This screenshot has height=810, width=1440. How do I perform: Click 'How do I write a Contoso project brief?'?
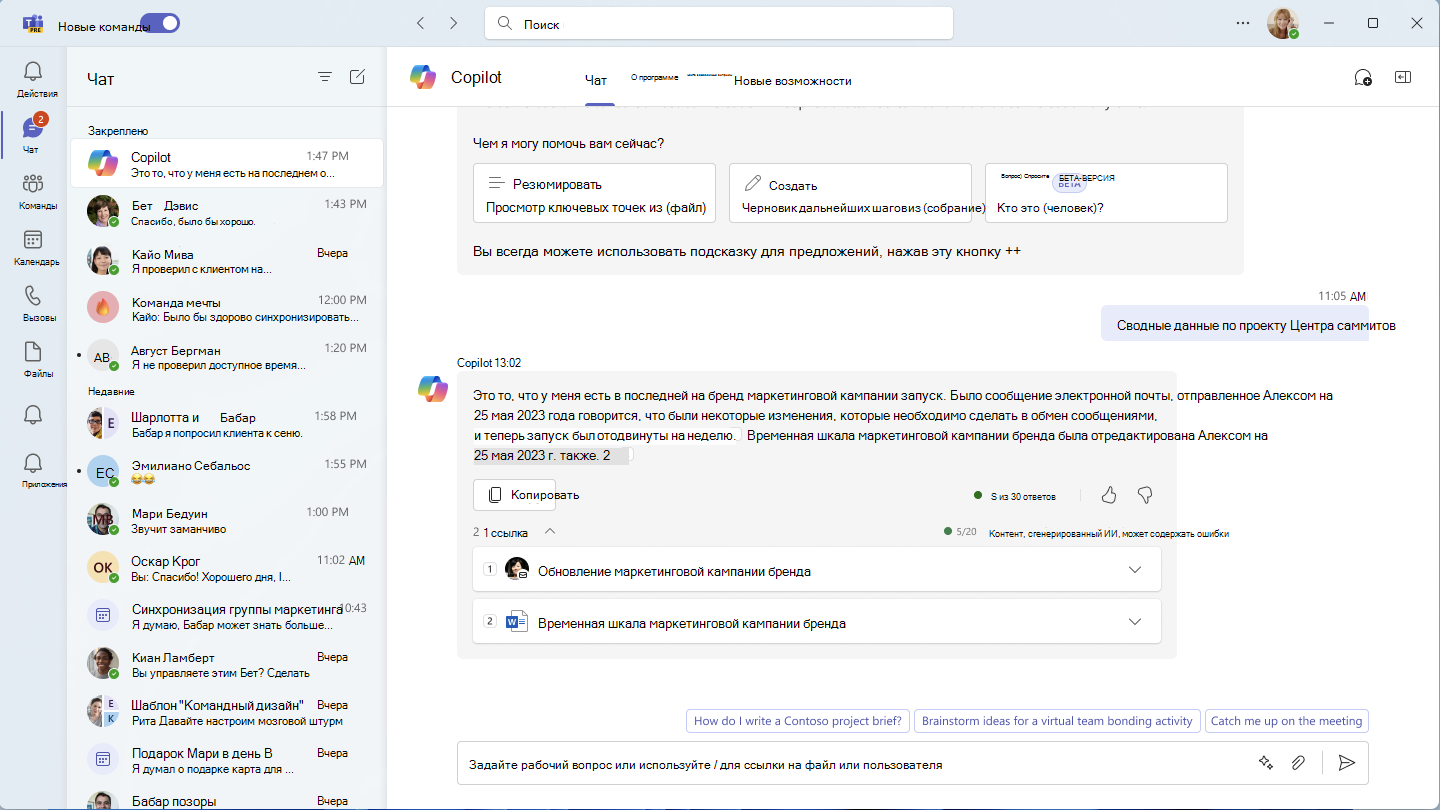798,721
